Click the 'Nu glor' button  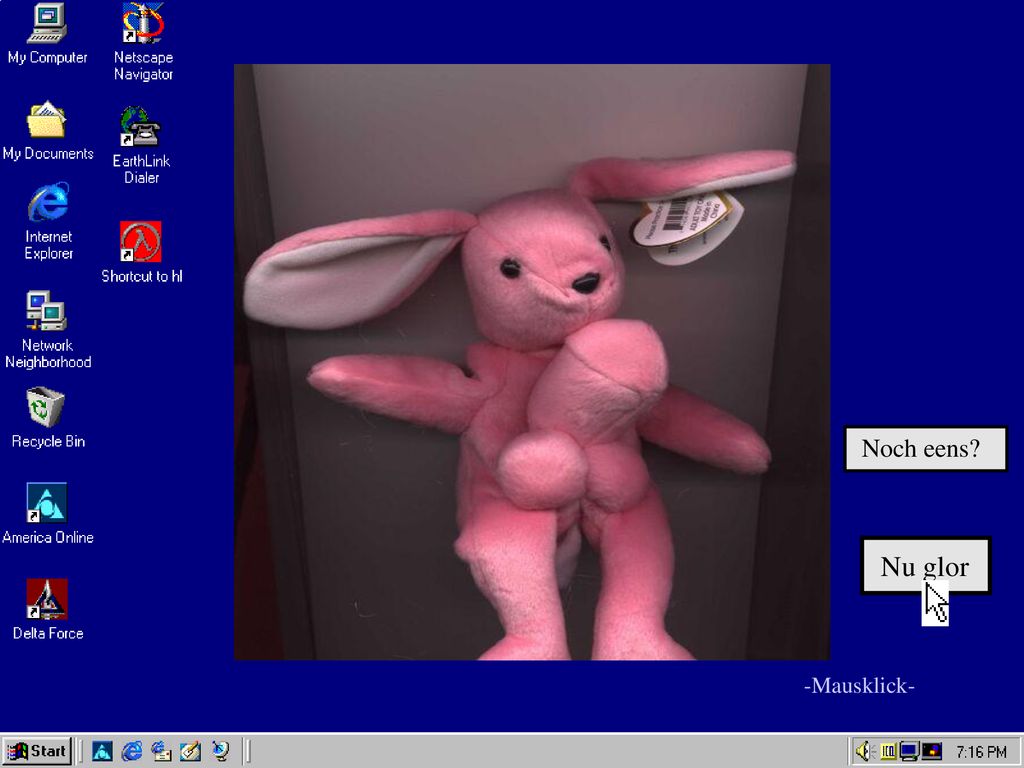click(x=925, y=566)
